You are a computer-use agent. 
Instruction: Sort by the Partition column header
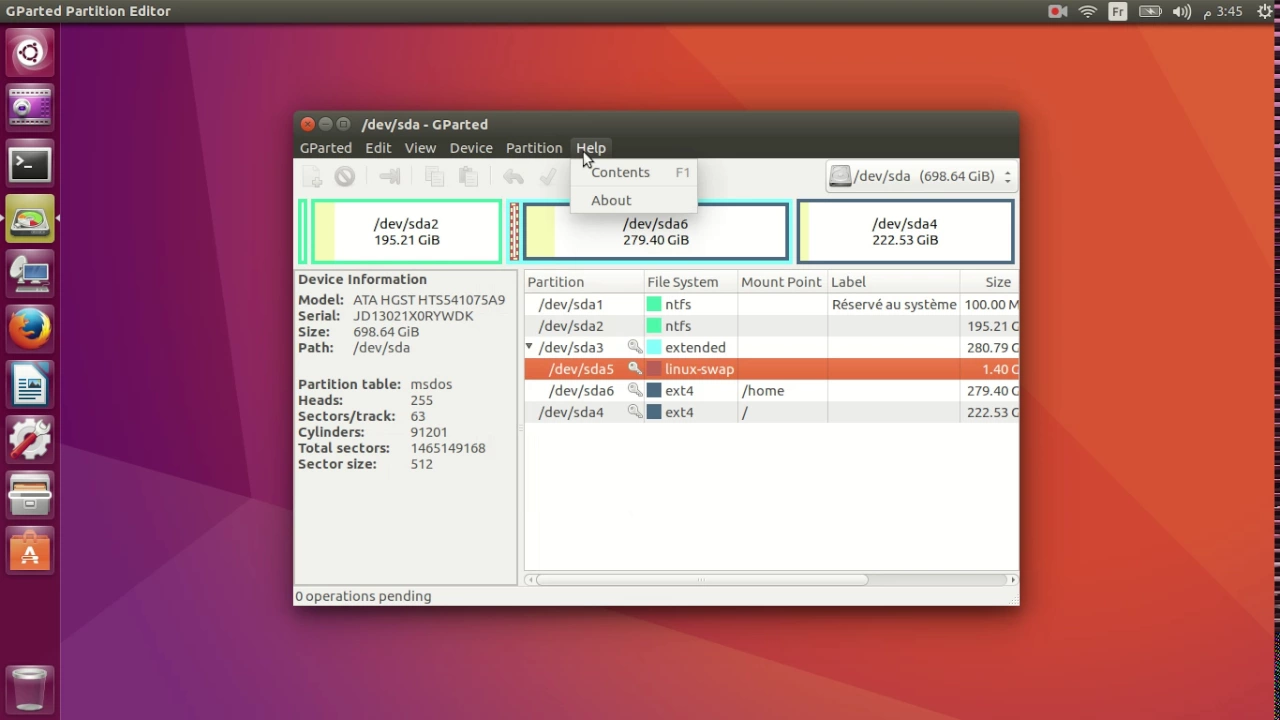(584, 282)
